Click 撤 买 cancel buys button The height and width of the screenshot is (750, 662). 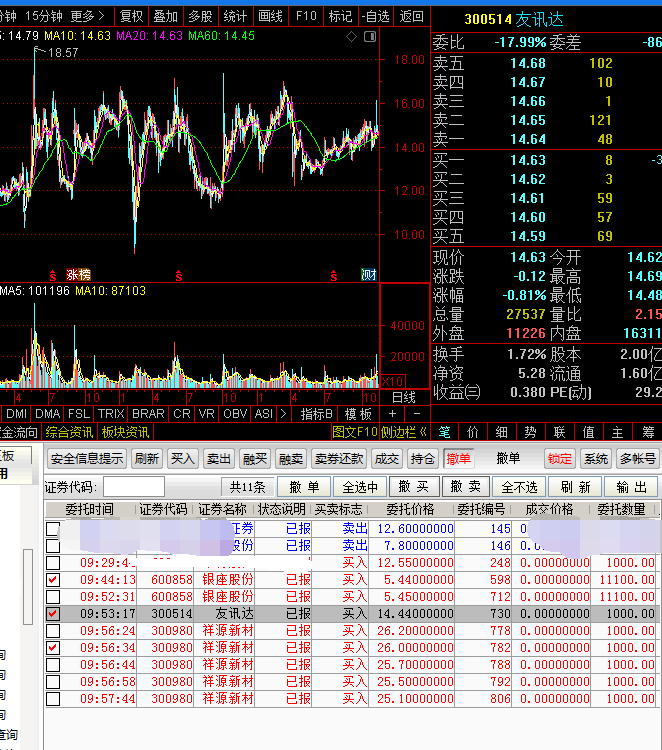pyautogui.click(x=414, y=487)
